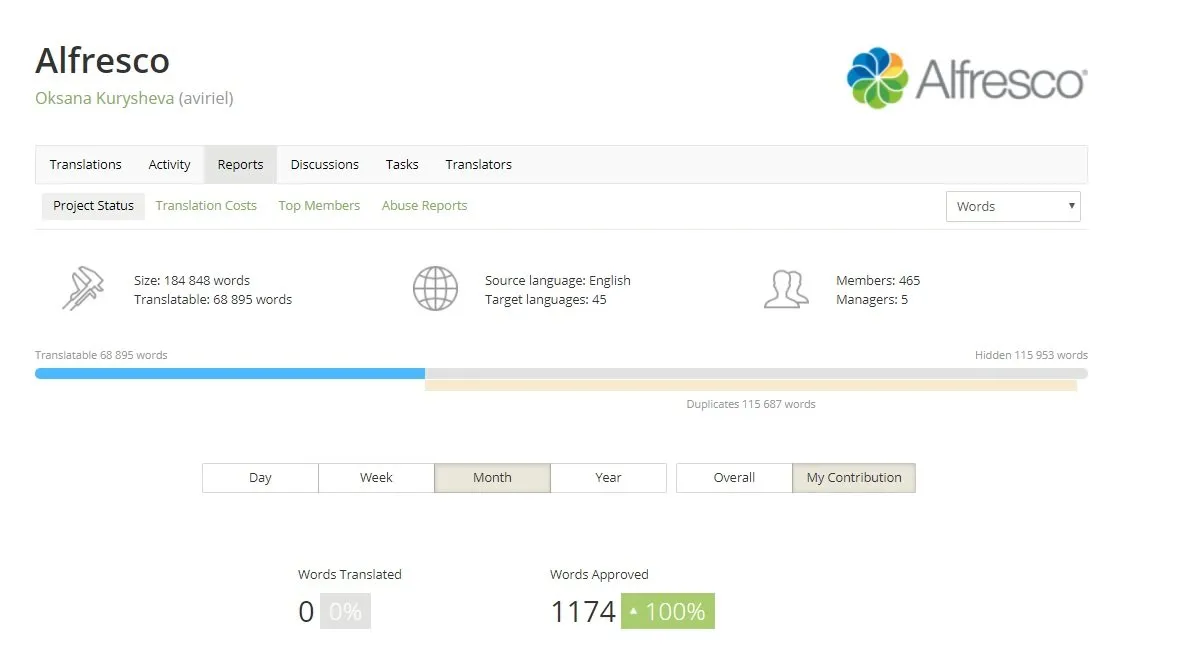This screenshot has width=1181, height=661.
Task: Click 'Hidden 115 953 words' label
Action: click(x=1031, y=355)
